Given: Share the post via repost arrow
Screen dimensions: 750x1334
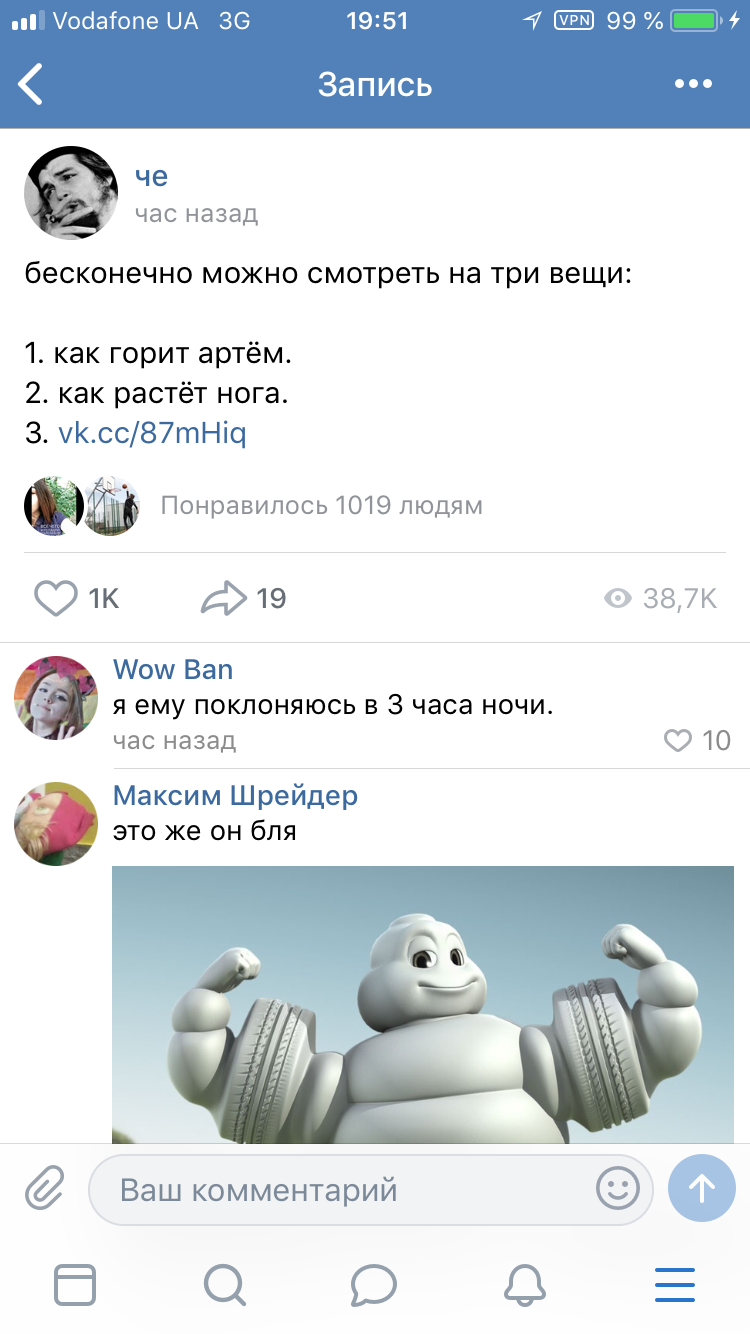Looking at the screenshot, I should pyautogui.click(x=224, y=598).
